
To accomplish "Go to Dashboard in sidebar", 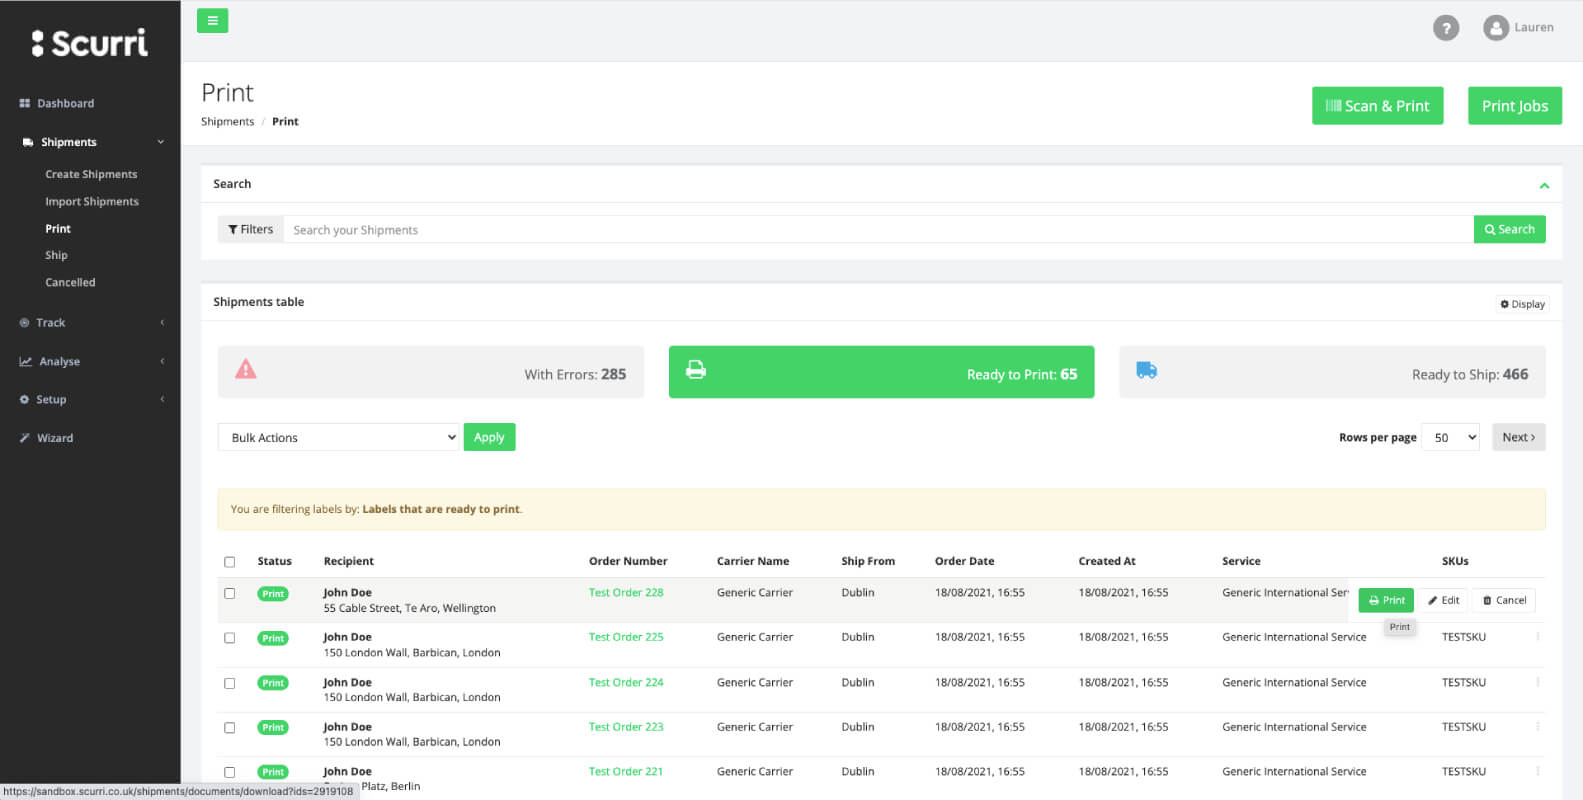I will 57,103.
